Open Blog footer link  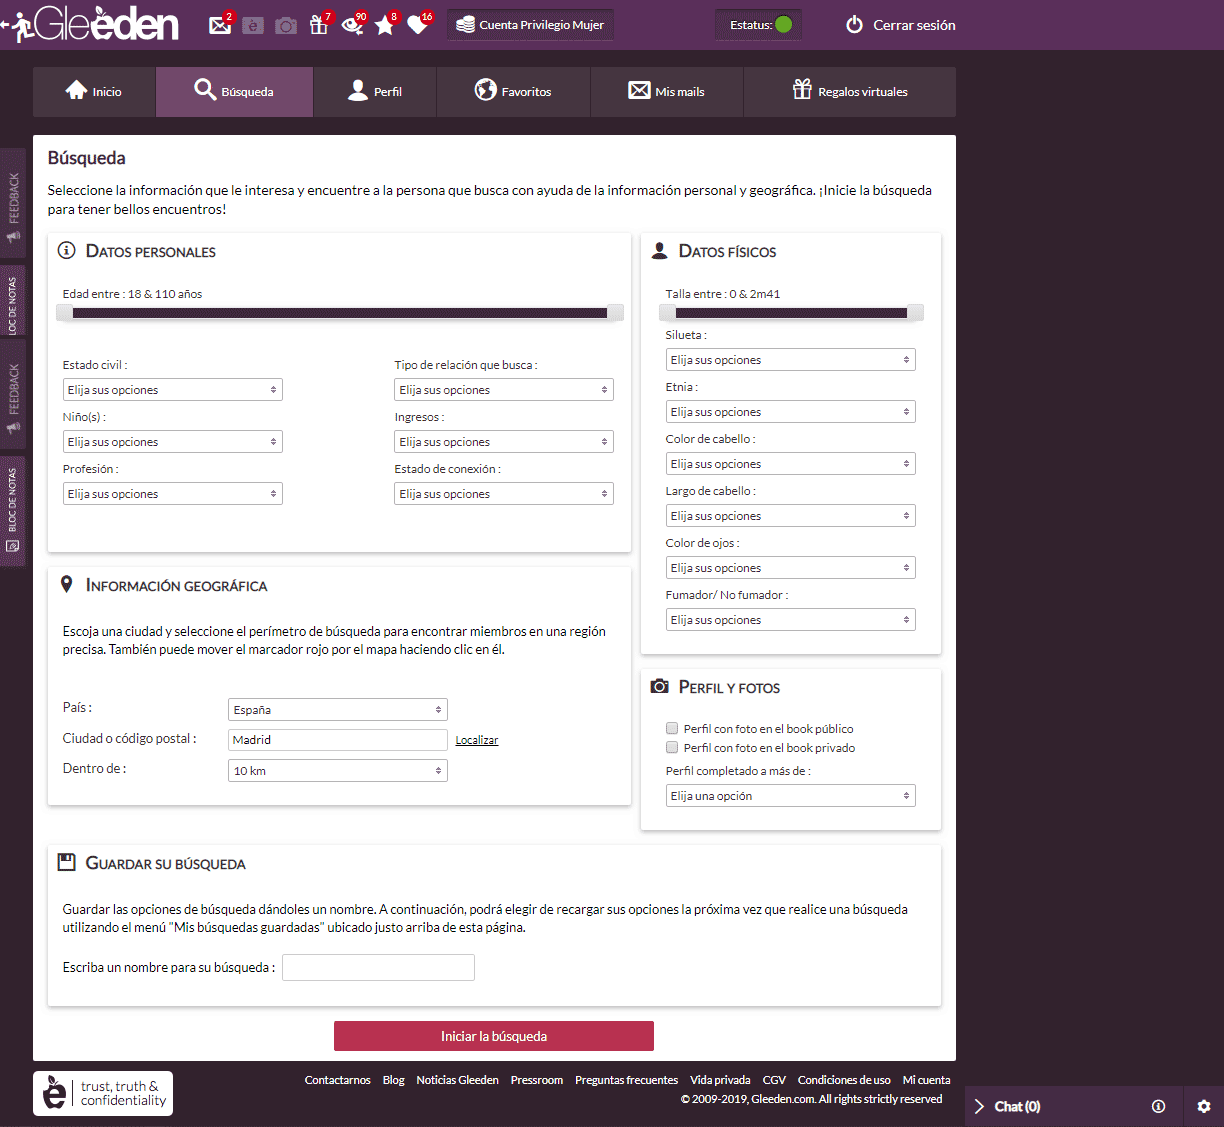coord(394,1080)
